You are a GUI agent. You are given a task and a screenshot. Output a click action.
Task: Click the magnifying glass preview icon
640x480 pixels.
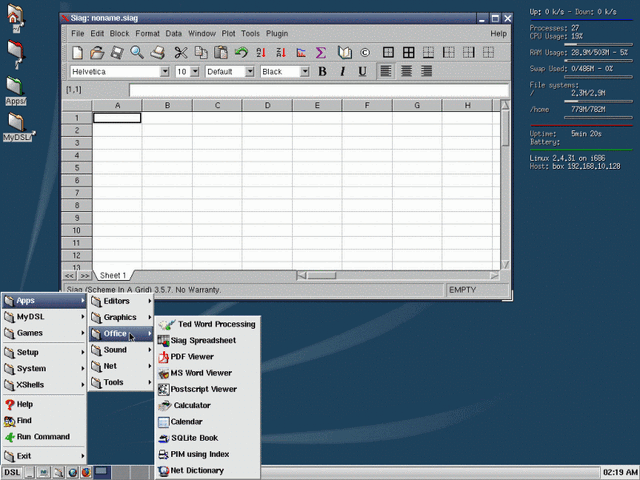137,52
